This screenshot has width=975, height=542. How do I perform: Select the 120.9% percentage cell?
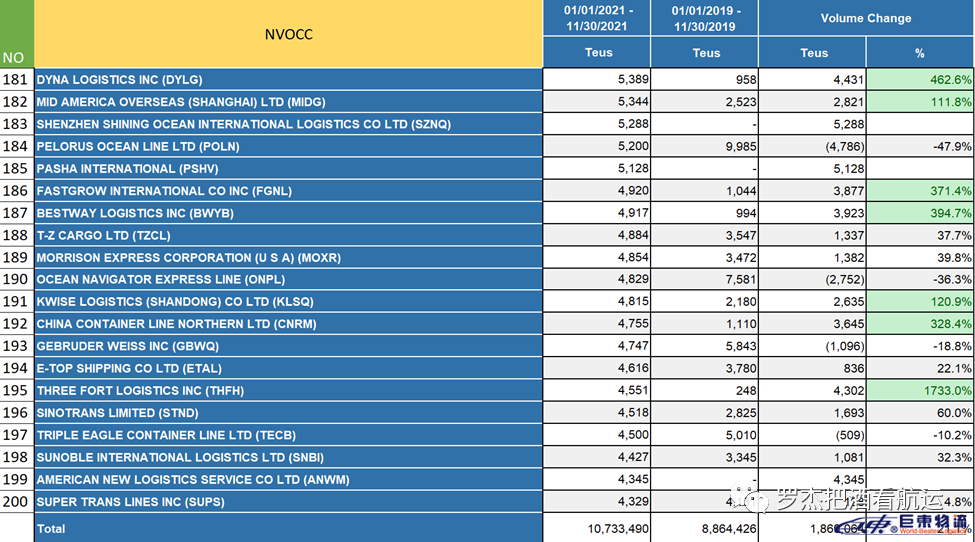[x=920, y=302]
